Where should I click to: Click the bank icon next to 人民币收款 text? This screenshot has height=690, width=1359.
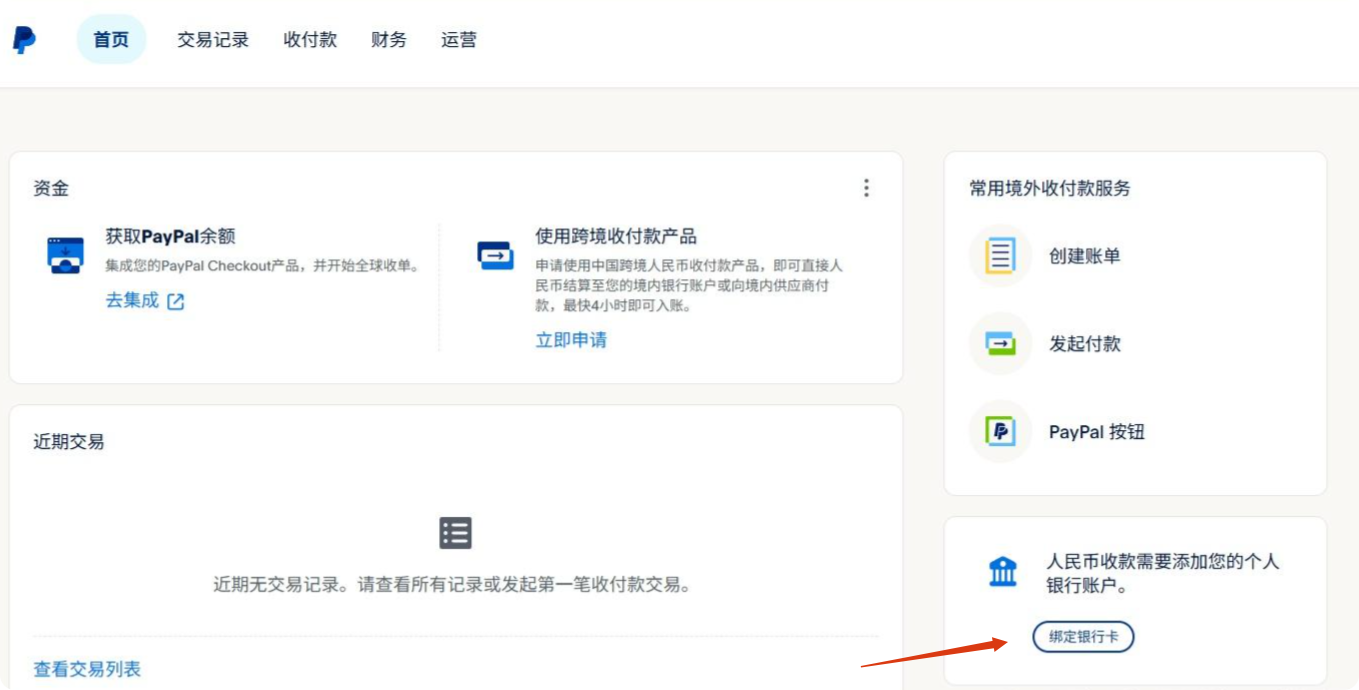tap(1003, 570)
